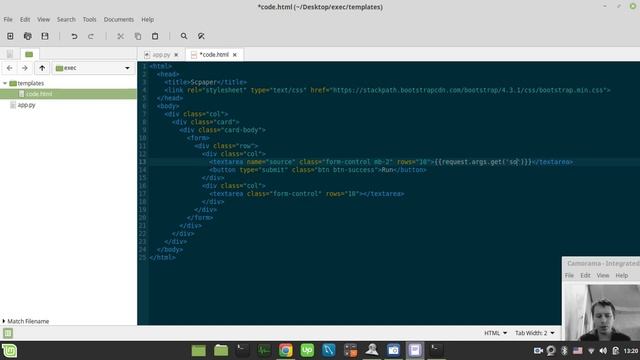Open Bluetooth tray icon
Image resolution: width=640 pixels, height=360 pixels.
click(x=564, y=351)
